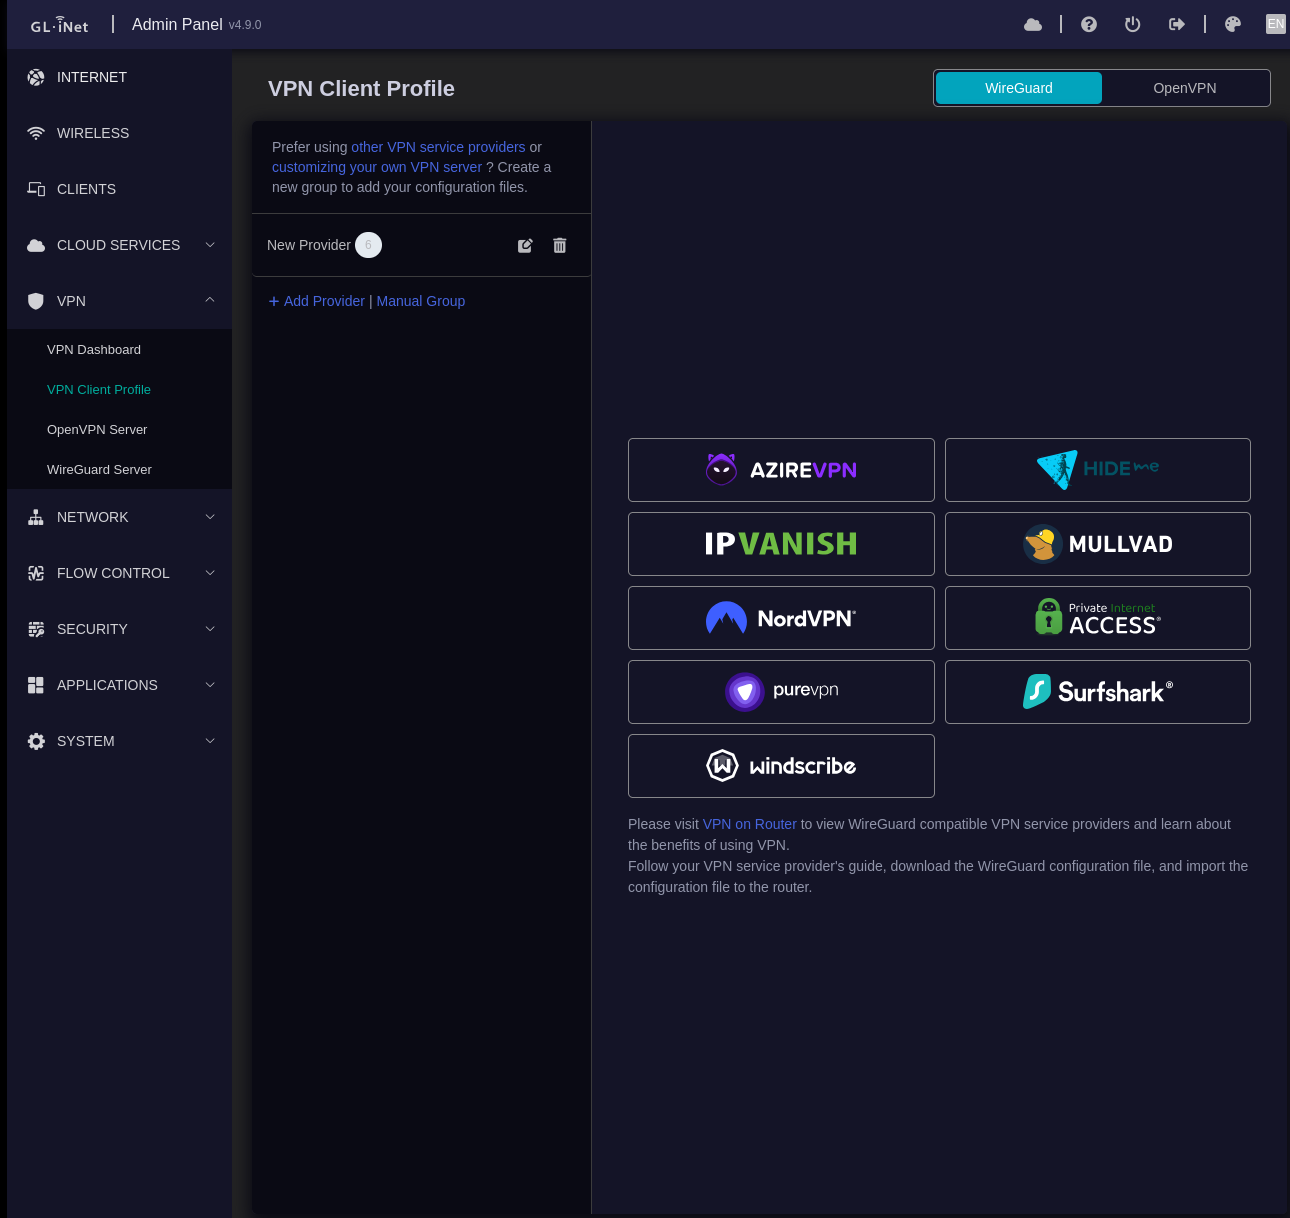Click the Security firewall icon in sidebar
This screenshot has width=1290, height=1218.
(36, 629)
